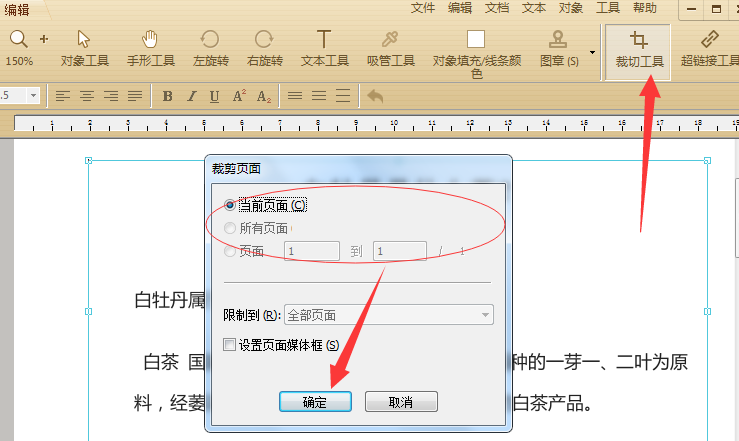739x441 pixels.
Task: Activate the 裁切工具 crop tool
Action: click(639, 52)
